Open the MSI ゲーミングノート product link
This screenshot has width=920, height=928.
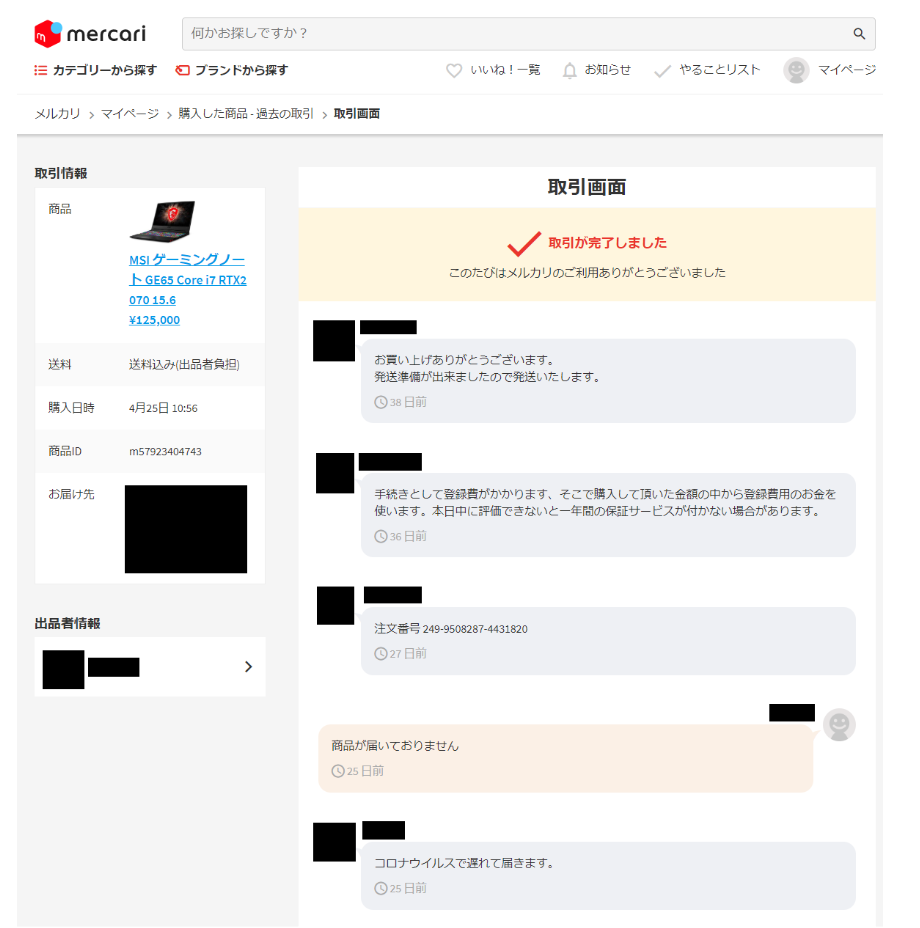pos(188,280)
